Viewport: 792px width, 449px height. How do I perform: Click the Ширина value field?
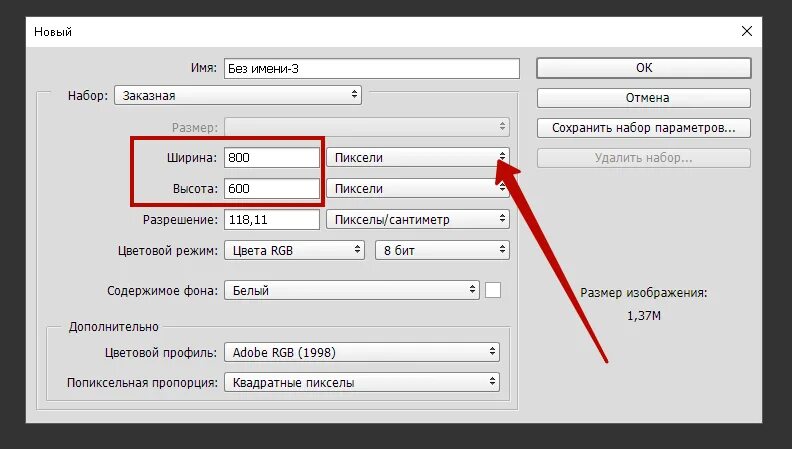272,158
